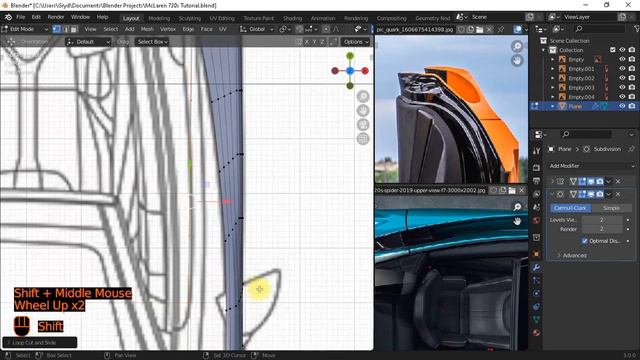Screen dimensions: 640x360
Task: Click the red X axis navigation gizmo
Action: [365, 71]
